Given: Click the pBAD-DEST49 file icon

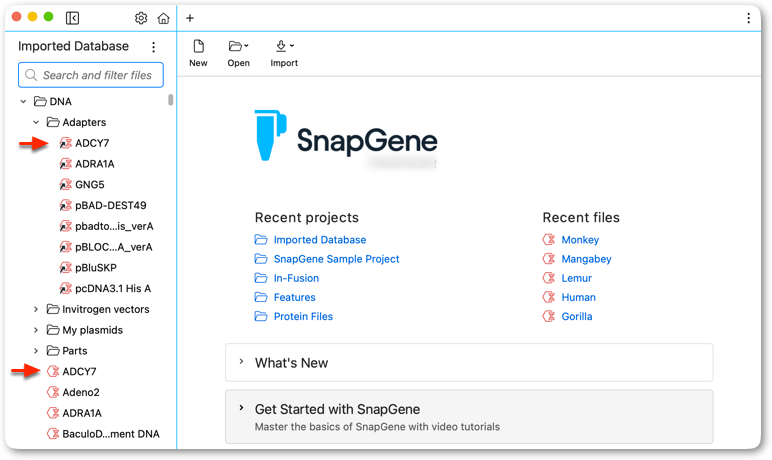Looking at the screenshot, I should [x=65, y=205].
